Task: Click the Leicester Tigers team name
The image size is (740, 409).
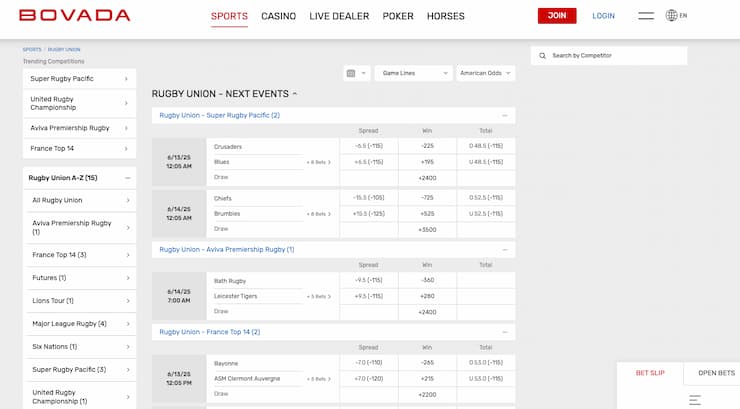Action: (x=235, y=296)
